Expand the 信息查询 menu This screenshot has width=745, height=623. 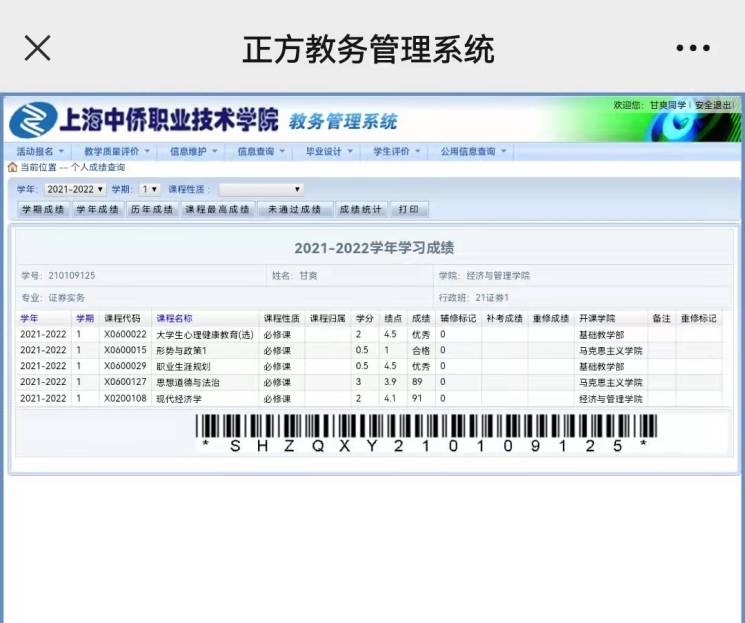click(261, 152)
